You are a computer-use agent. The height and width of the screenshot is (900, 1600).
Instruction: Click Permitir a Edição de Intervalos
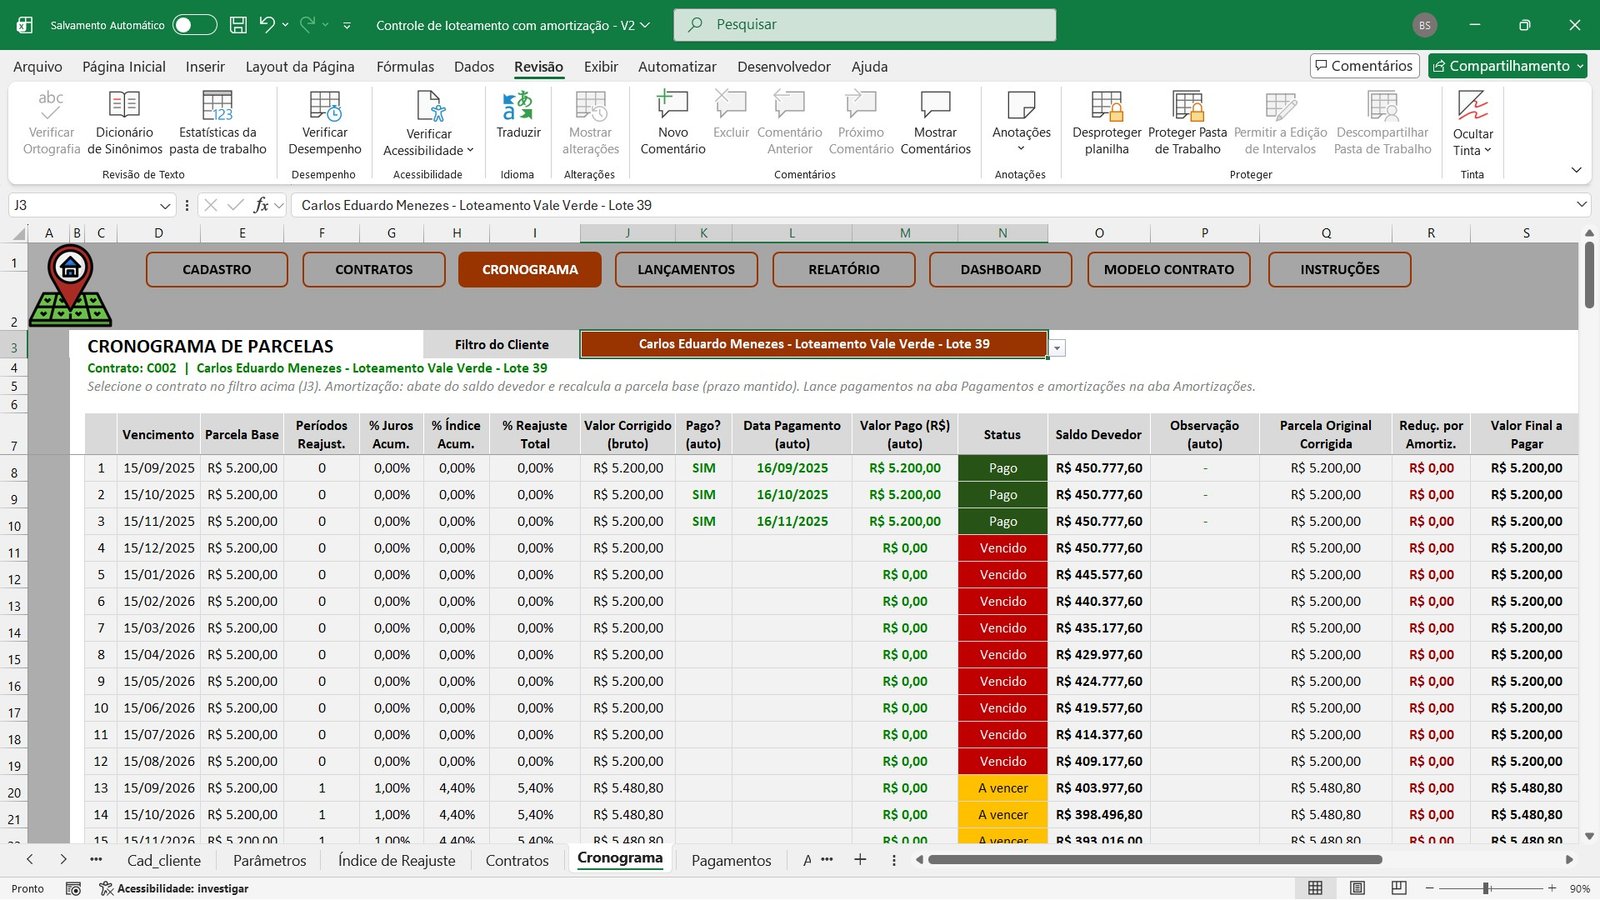click(x=1280, y=123)
